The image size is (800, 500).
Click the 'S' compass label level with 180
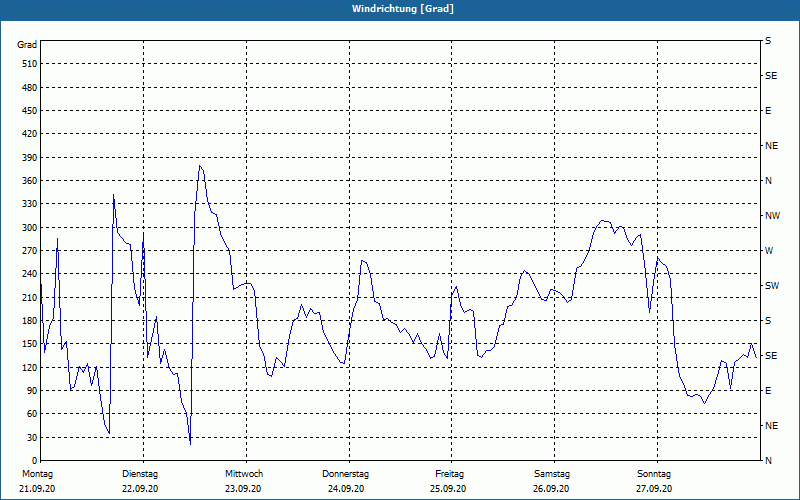point(768,321)
